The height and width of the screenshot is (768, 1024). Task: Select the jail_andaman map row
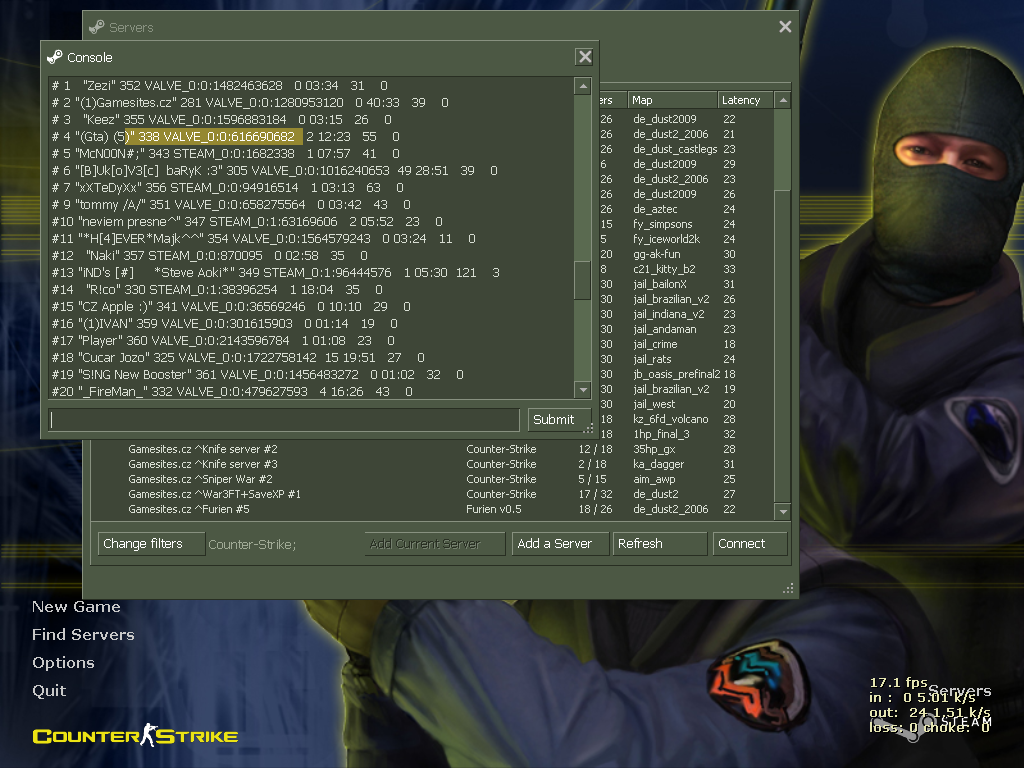coord(687,329)
